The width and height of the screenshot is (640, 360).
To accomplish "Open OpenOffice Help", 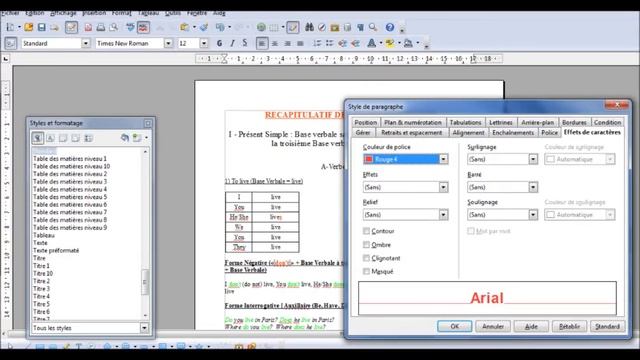I will tap(390, 27).
